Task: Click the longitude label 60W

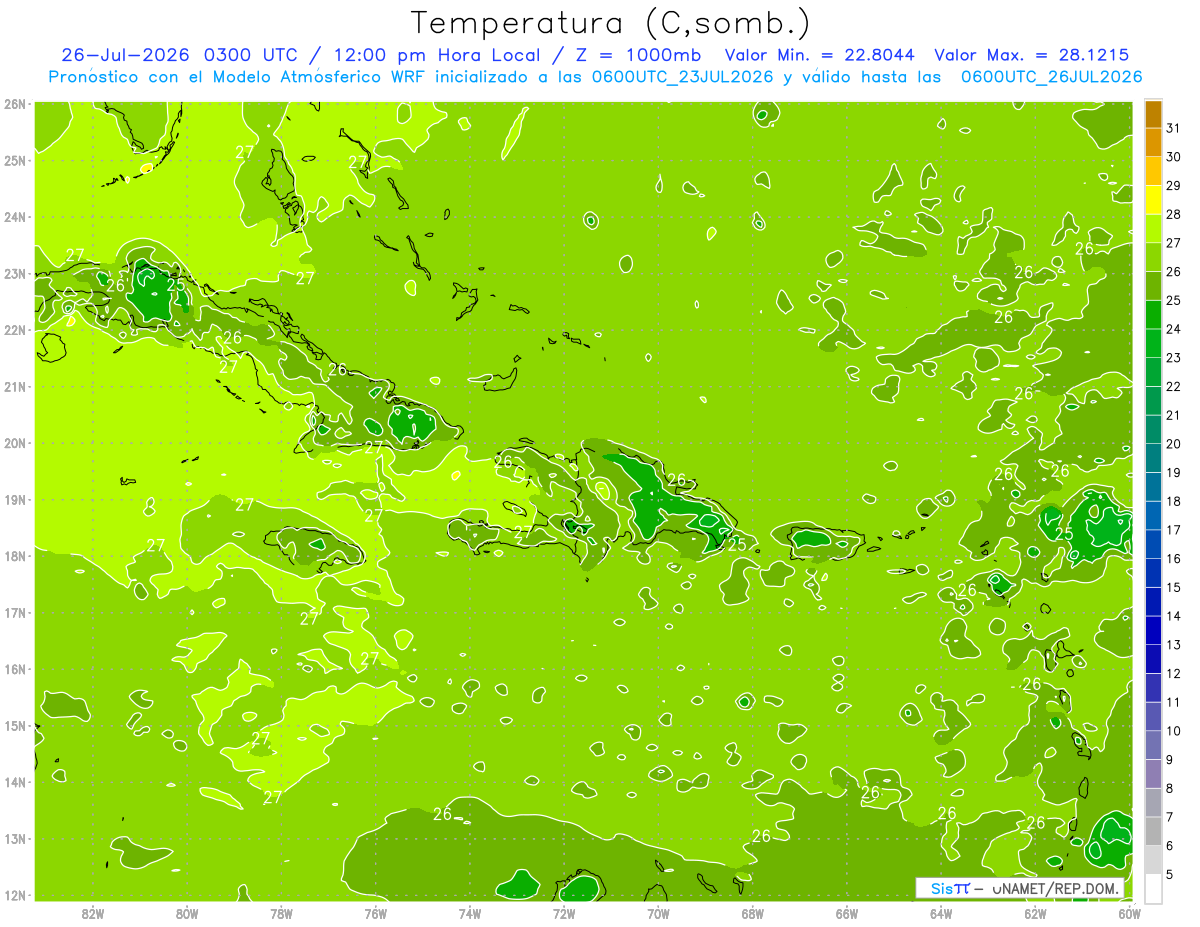Action: (1129, 913)
